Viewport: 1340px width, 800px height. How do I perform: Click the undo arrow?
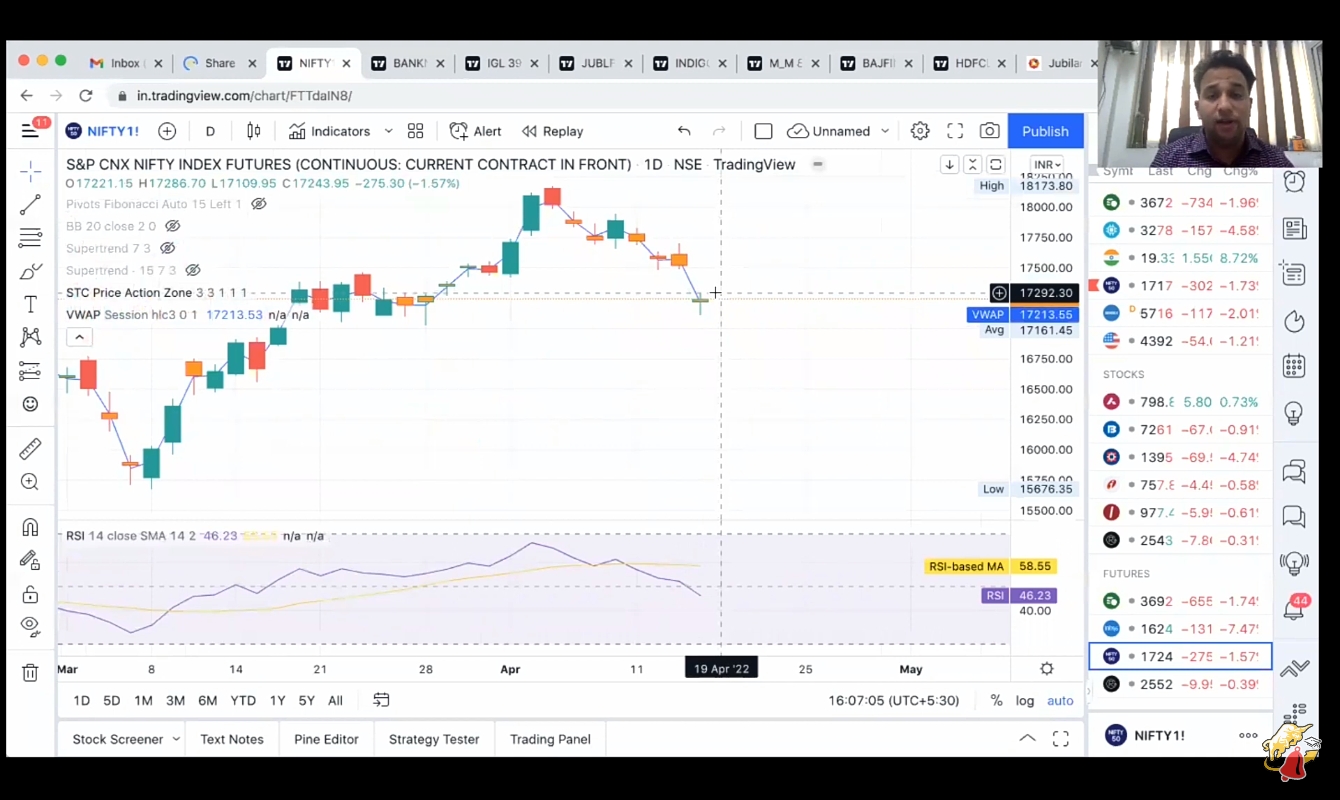684,131
